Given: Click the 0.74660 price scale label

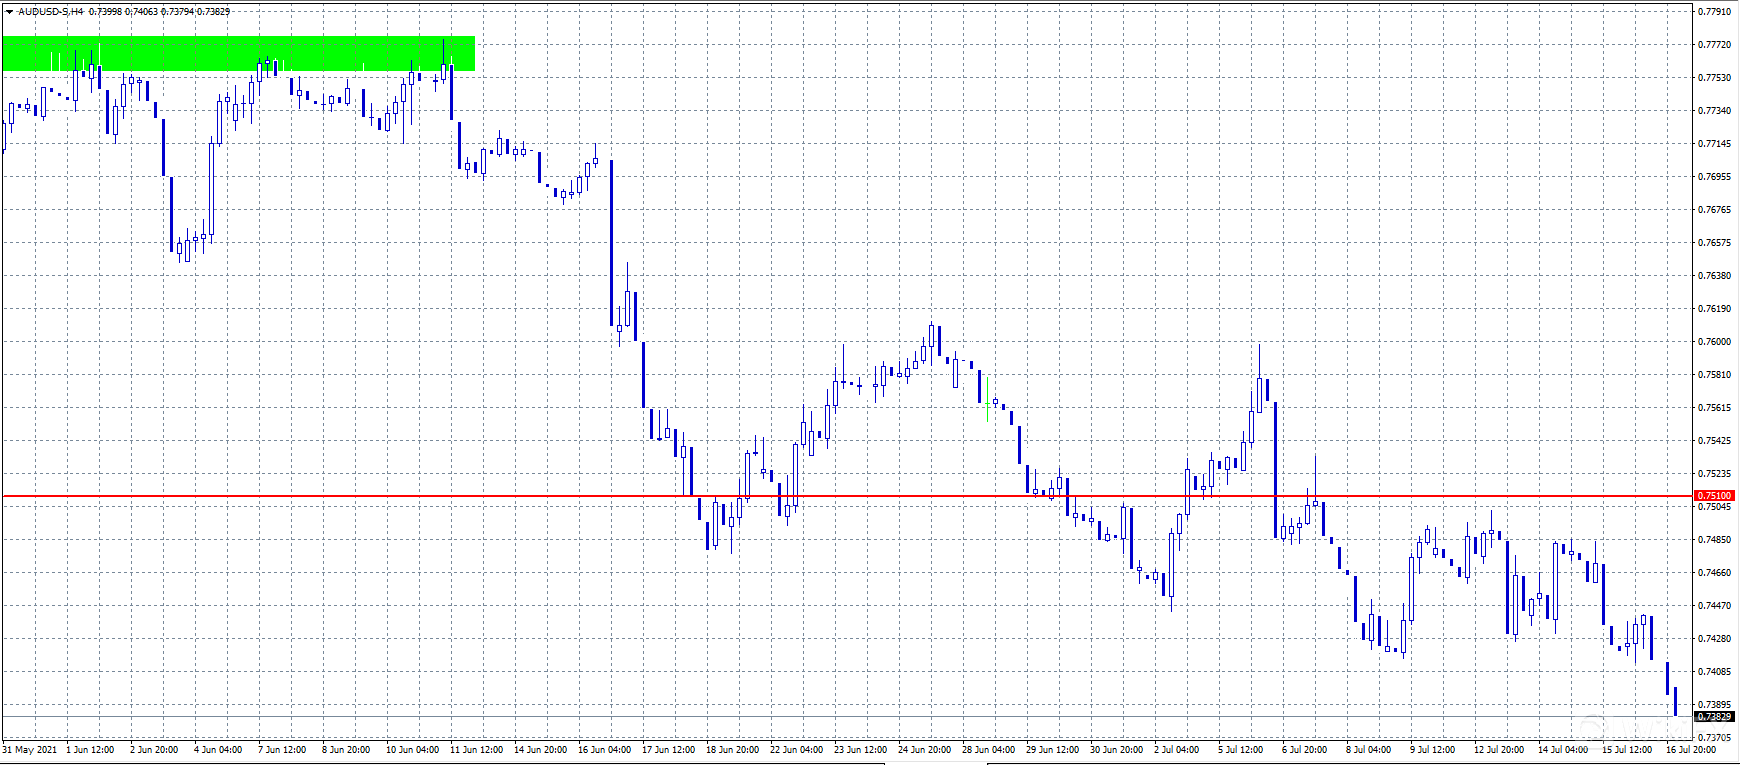Looking at the screenshot, I should (1714, 573).
